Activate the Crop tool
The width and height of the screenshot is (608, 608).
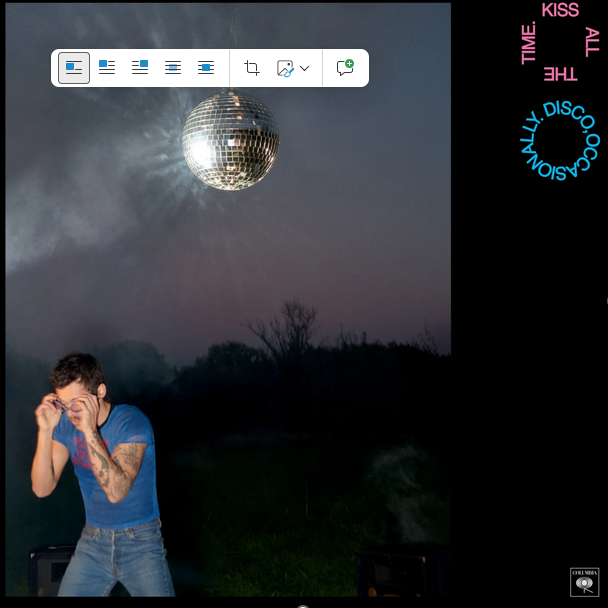pos(252,68)
